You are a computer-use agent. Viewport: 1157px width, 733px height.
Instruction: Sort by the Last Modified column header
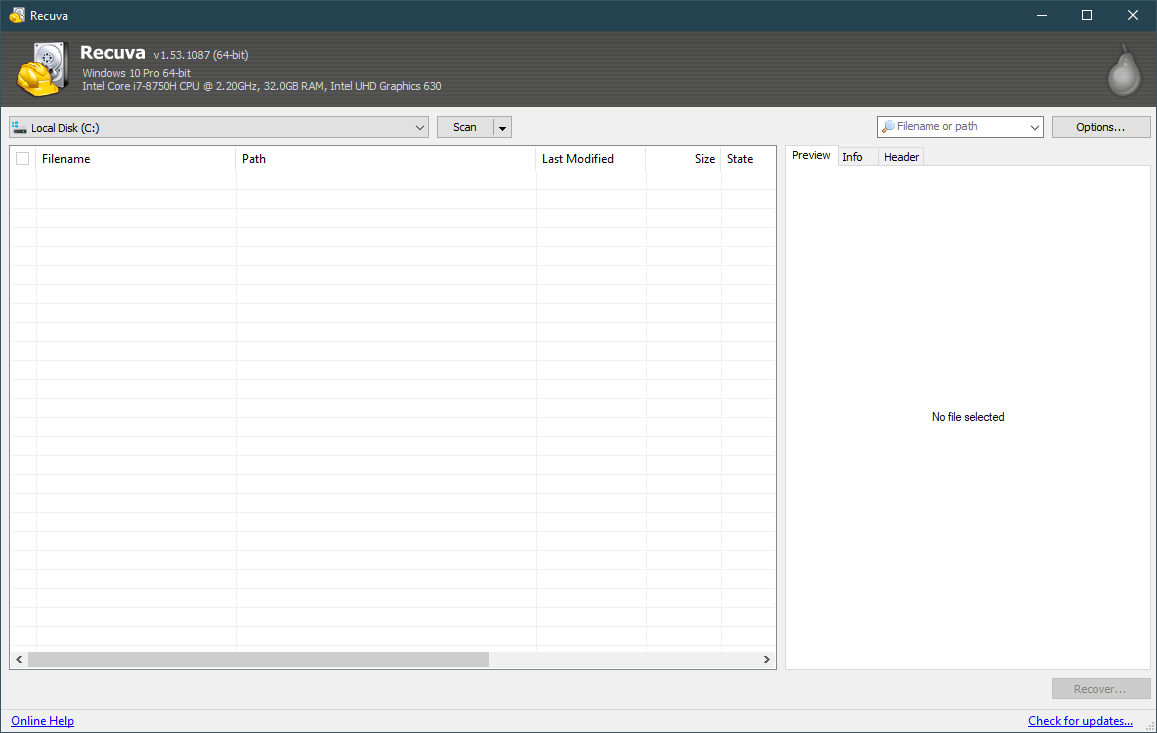(x=591, y=159)
